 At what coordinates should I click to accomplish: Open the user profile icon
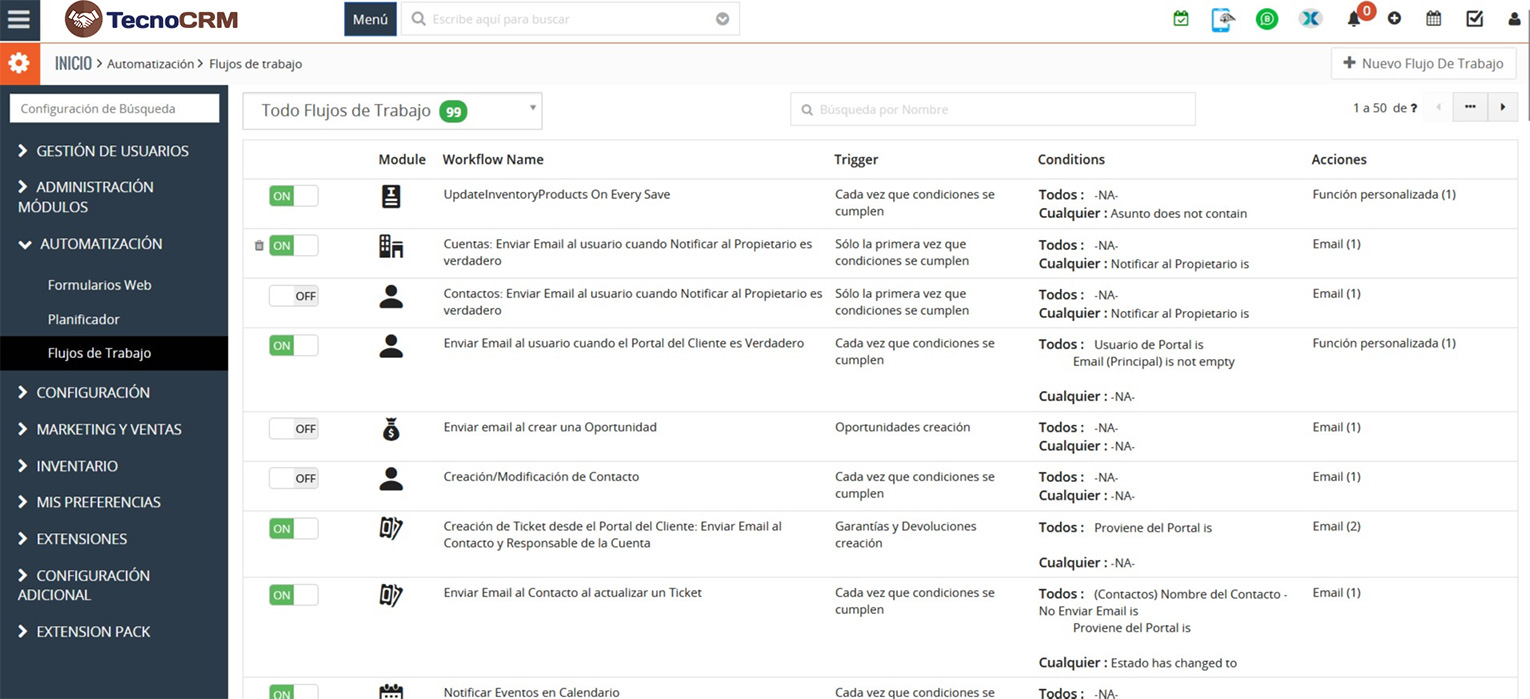point(1514,19)
